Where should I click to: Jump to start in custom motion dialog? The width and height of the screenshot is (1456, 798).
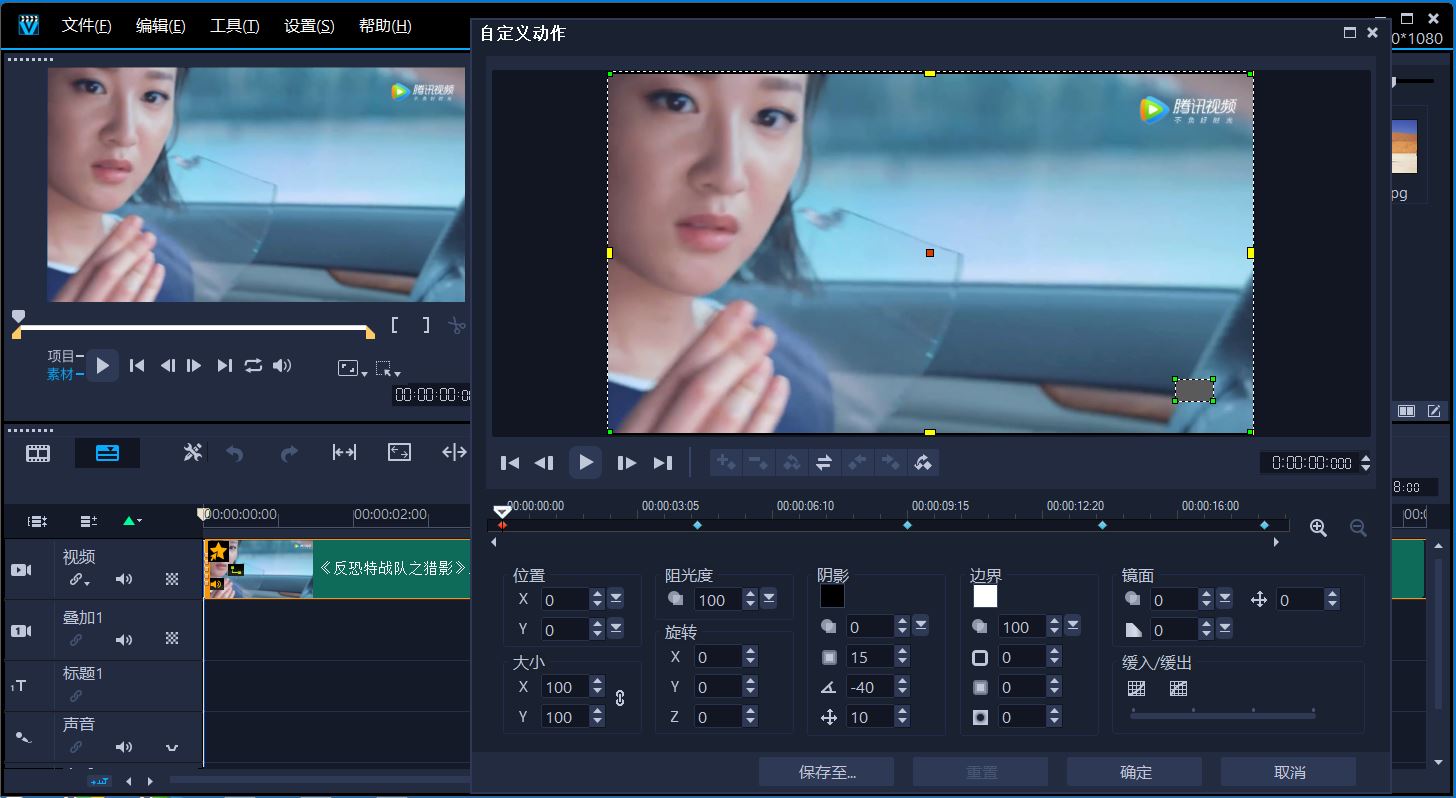tap(510, 462)
